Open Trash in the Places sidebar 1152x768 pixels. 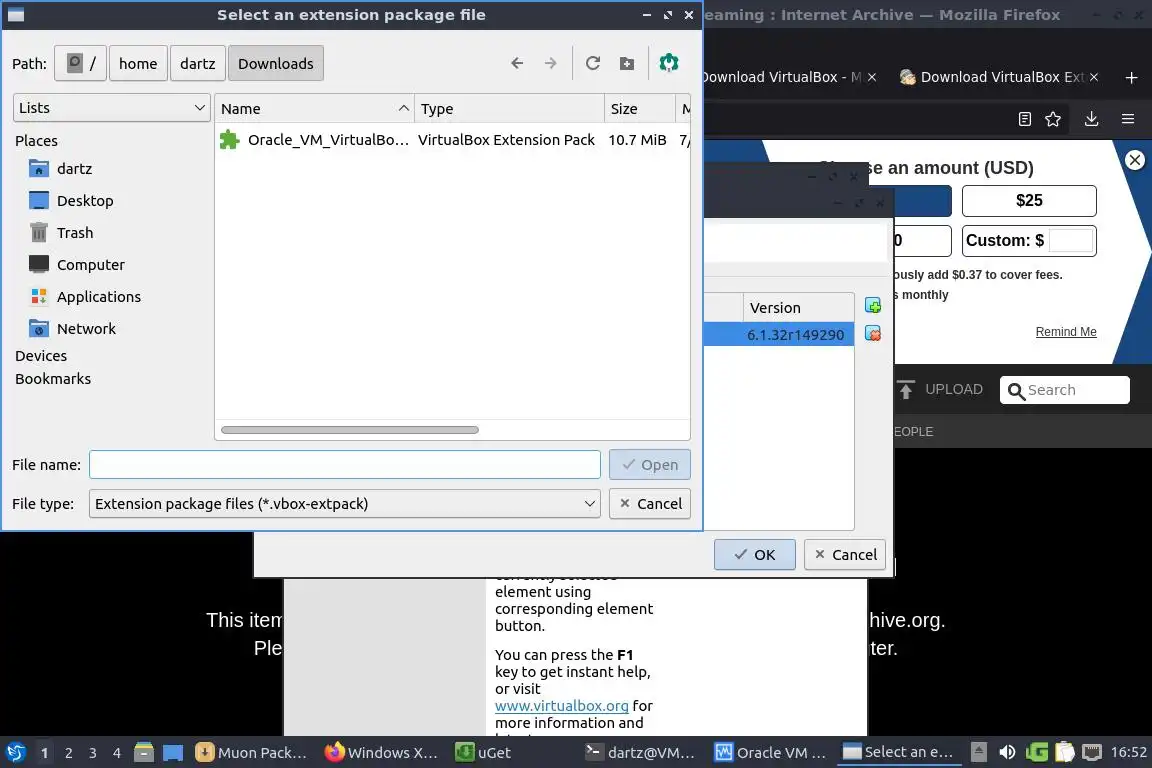tap(74, 233)
